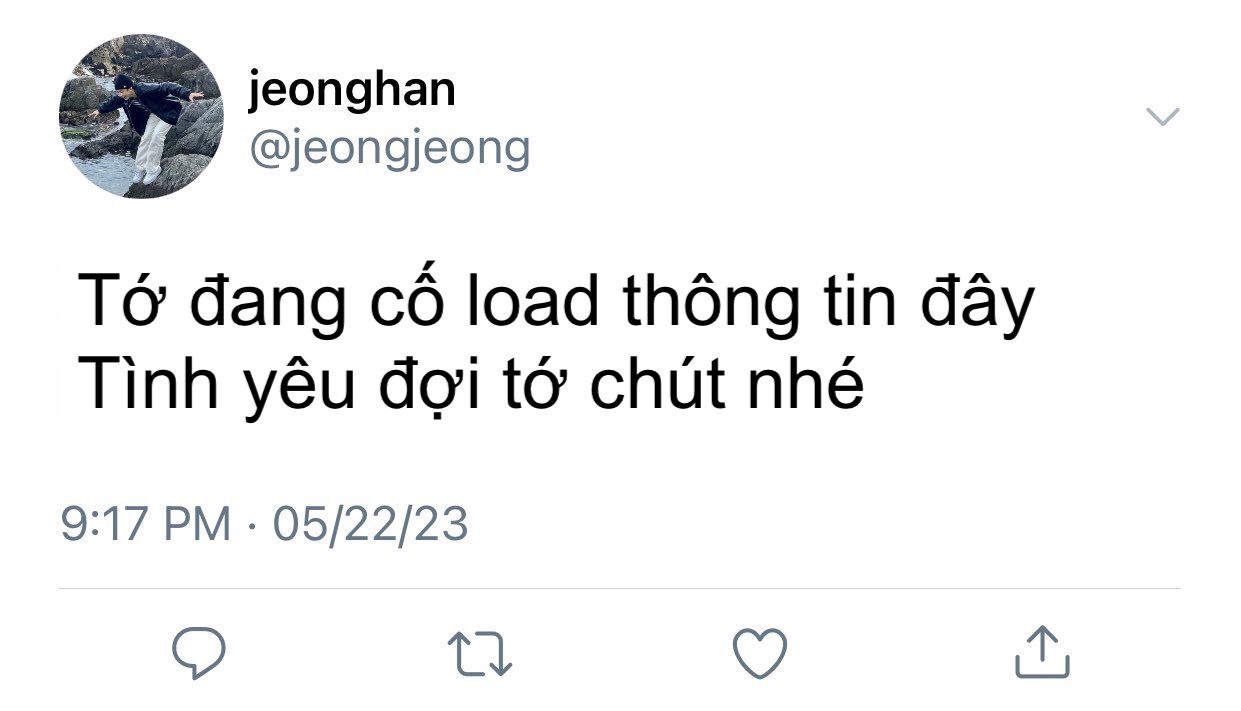
Task: Click the tweet line starting with Tớ đang
Action: point(555,304)
